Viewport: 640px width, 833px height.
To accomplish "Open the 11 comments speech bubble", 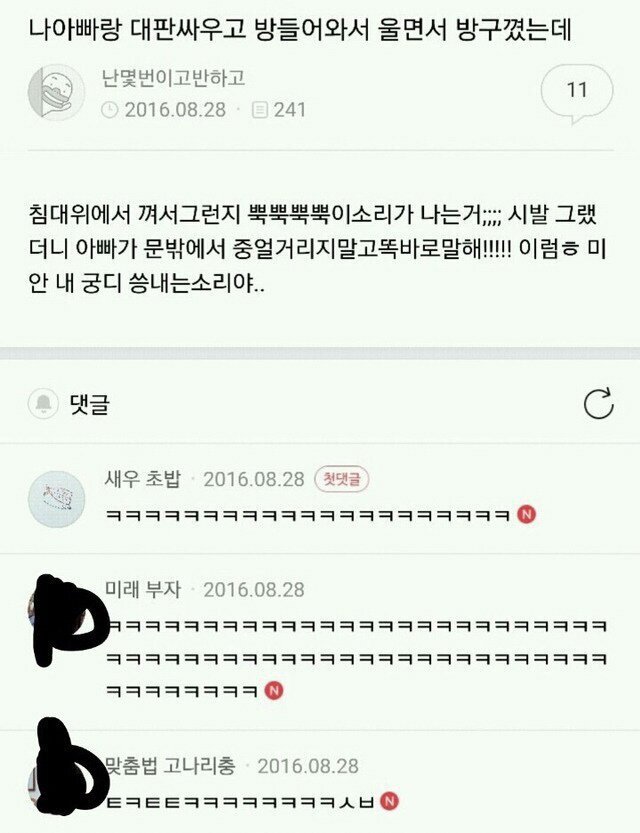I will point(577,93).
